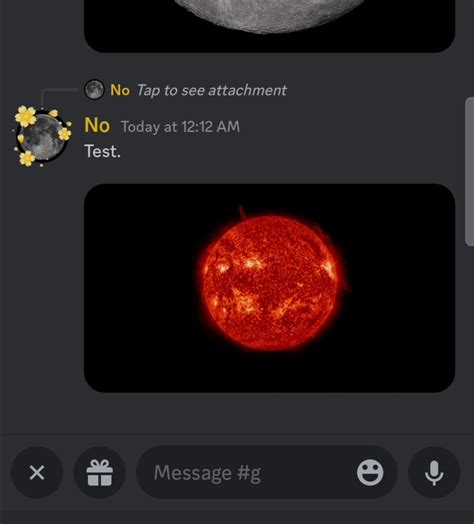Open the flower-decorated moon profile avatar
Image resolution: width=474 pixels, height=524 pixels.
pyautogui.click(x=42, y=136)
